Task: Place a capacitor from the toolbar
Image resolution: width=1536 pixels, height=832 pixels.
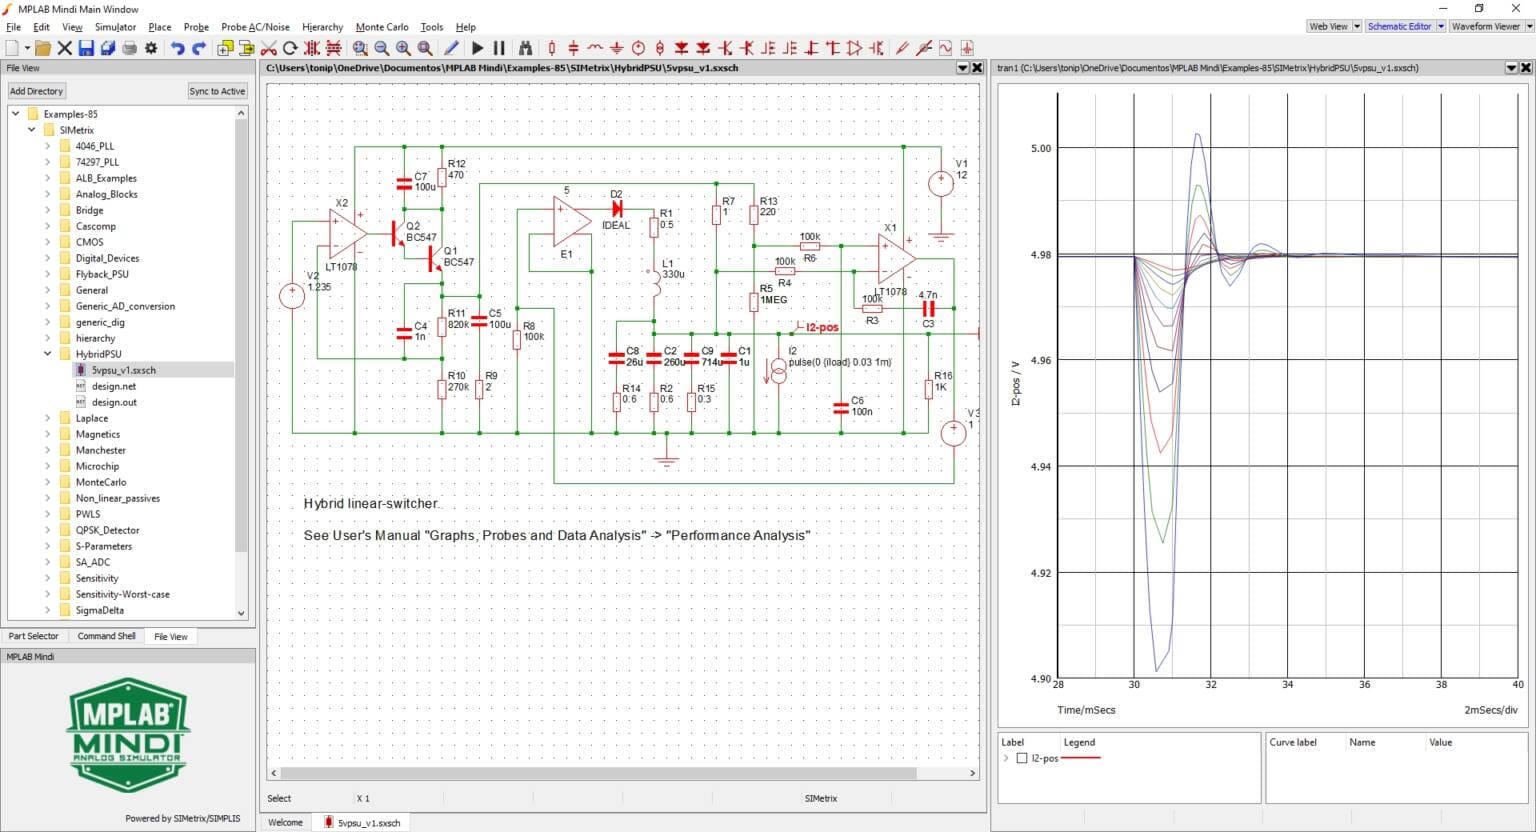Action: click(573, 47)
